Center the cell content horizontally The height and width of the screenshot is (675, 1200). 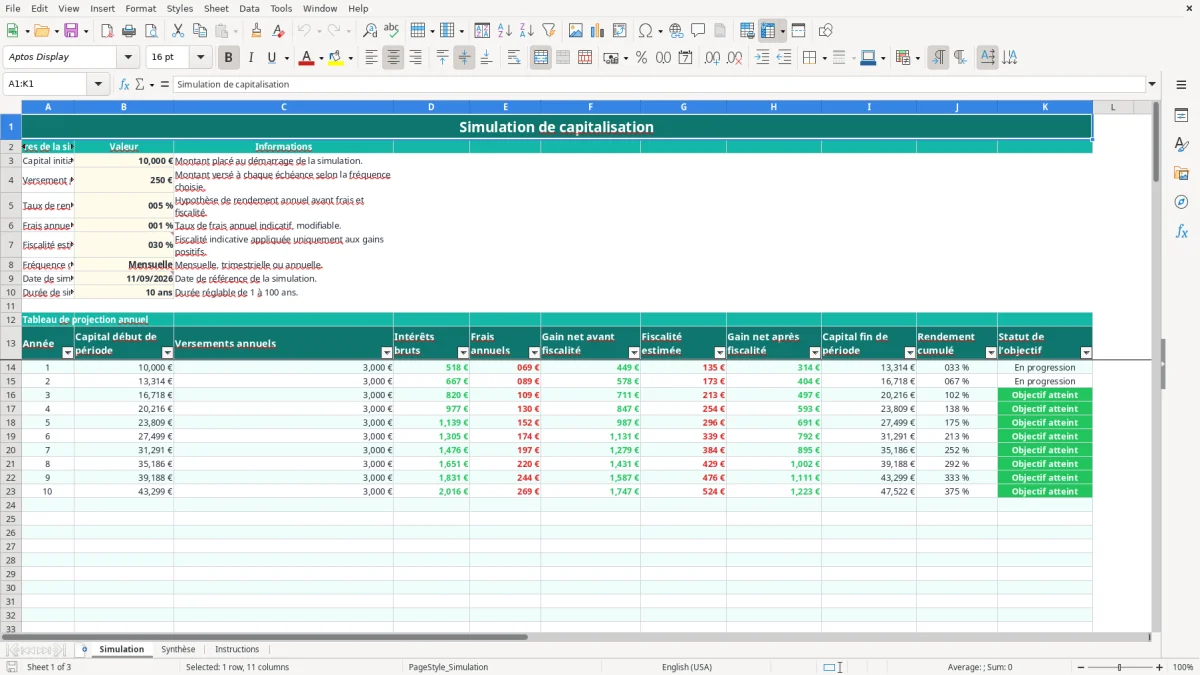click(x=393, y=58)
